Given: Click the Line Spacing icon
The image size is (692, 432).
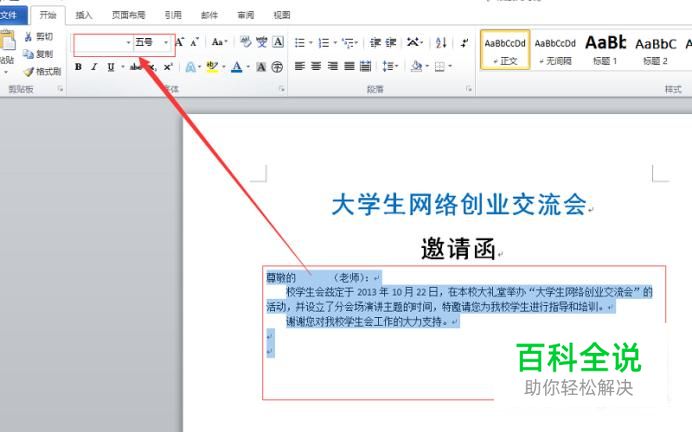Looking at the screenshot, I should click(x=387, y=66).
